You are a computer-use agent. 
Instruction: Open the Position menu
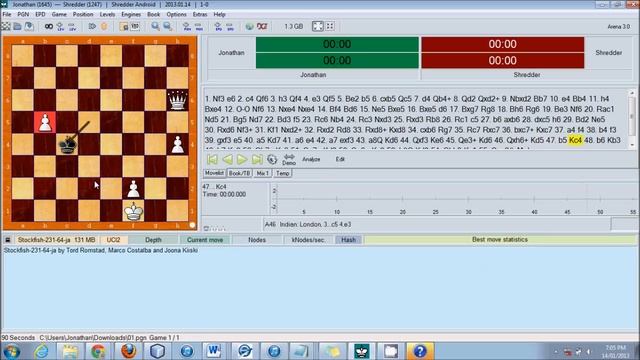pos(83,14)
